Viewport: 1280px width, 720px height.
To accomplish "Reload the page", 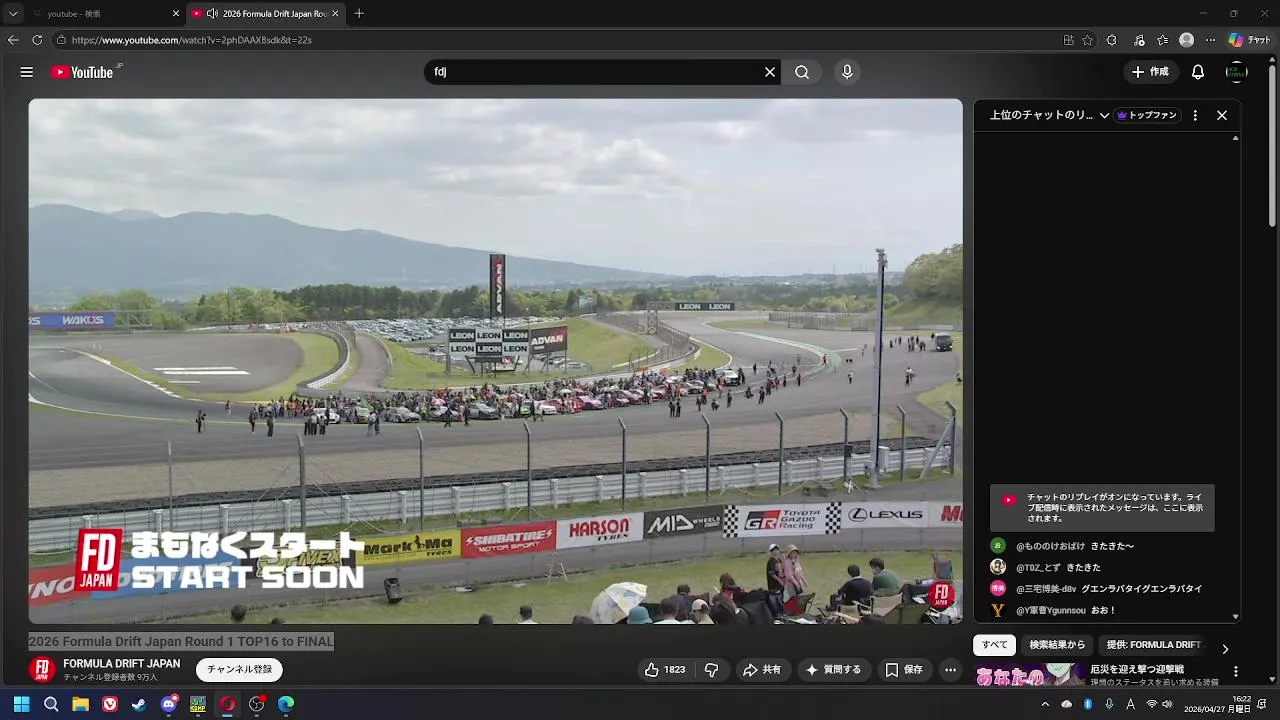I will [x=37, y=40].
